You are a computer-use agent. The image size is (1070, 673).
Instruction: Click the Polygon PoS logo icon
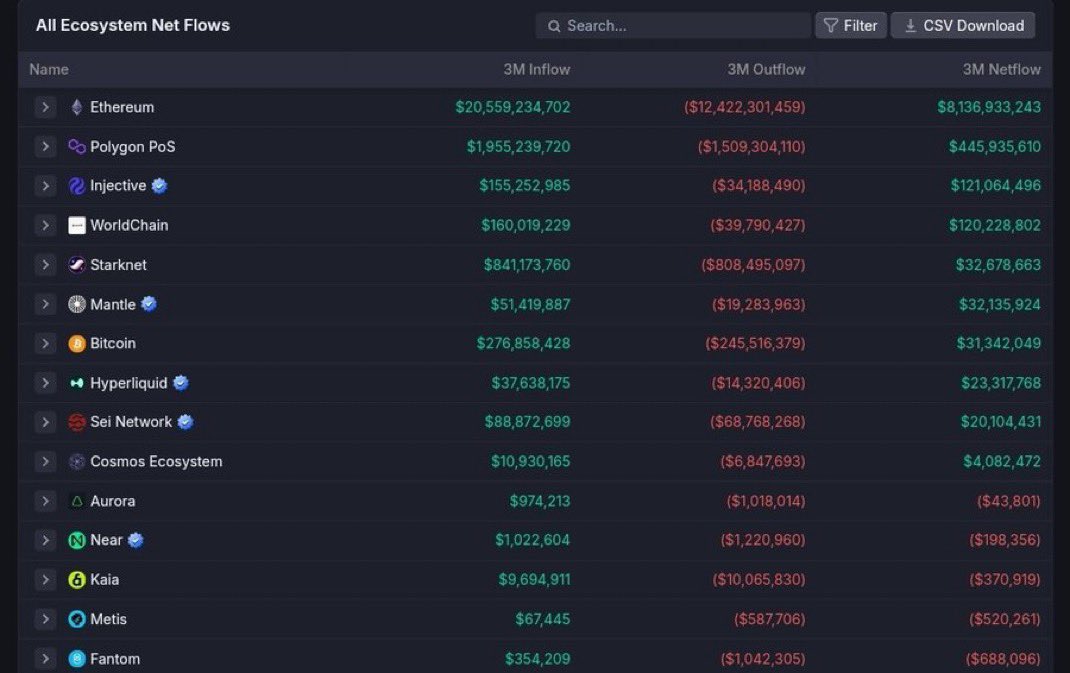click(x=76, y=147)
